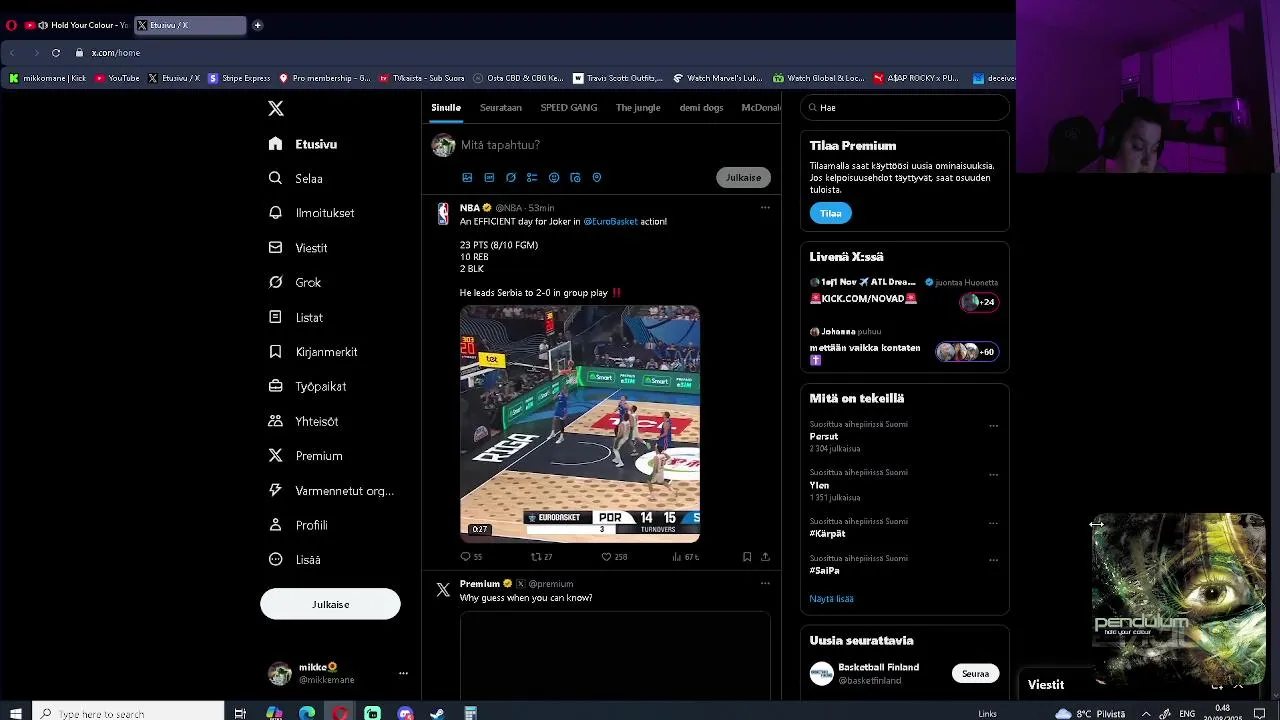Play the NBA basketball video

580,424
